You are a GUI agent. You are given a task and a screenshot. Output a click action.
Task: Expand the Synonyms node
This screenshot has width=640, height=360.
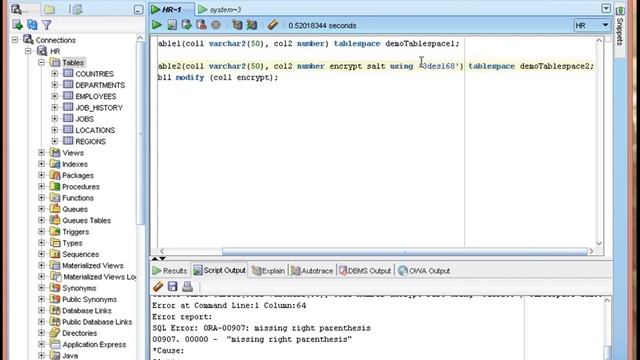[42, 288]
